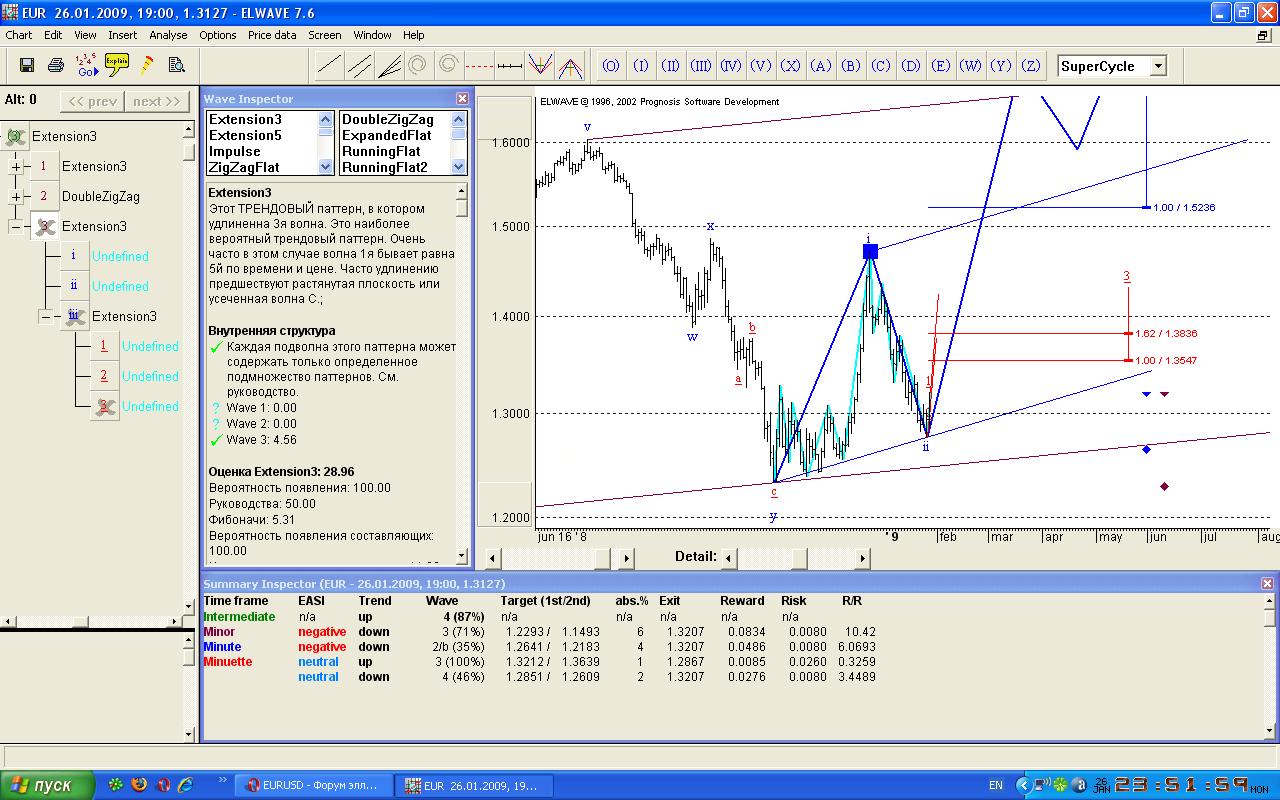Select the single trend line tool
The height and width of the screenshot is (800, 1280).
[x=328, y=65]
